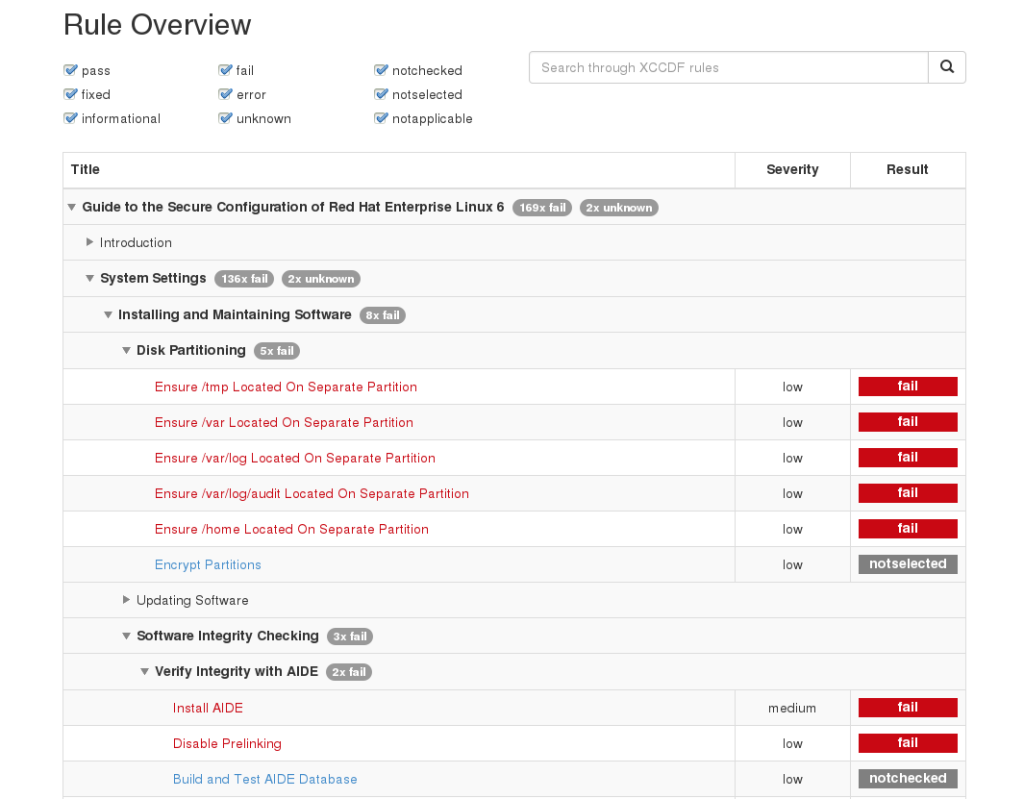Collapse Software Integrity Checking group
Viewport: 1024px width, 799px height.
127,636
